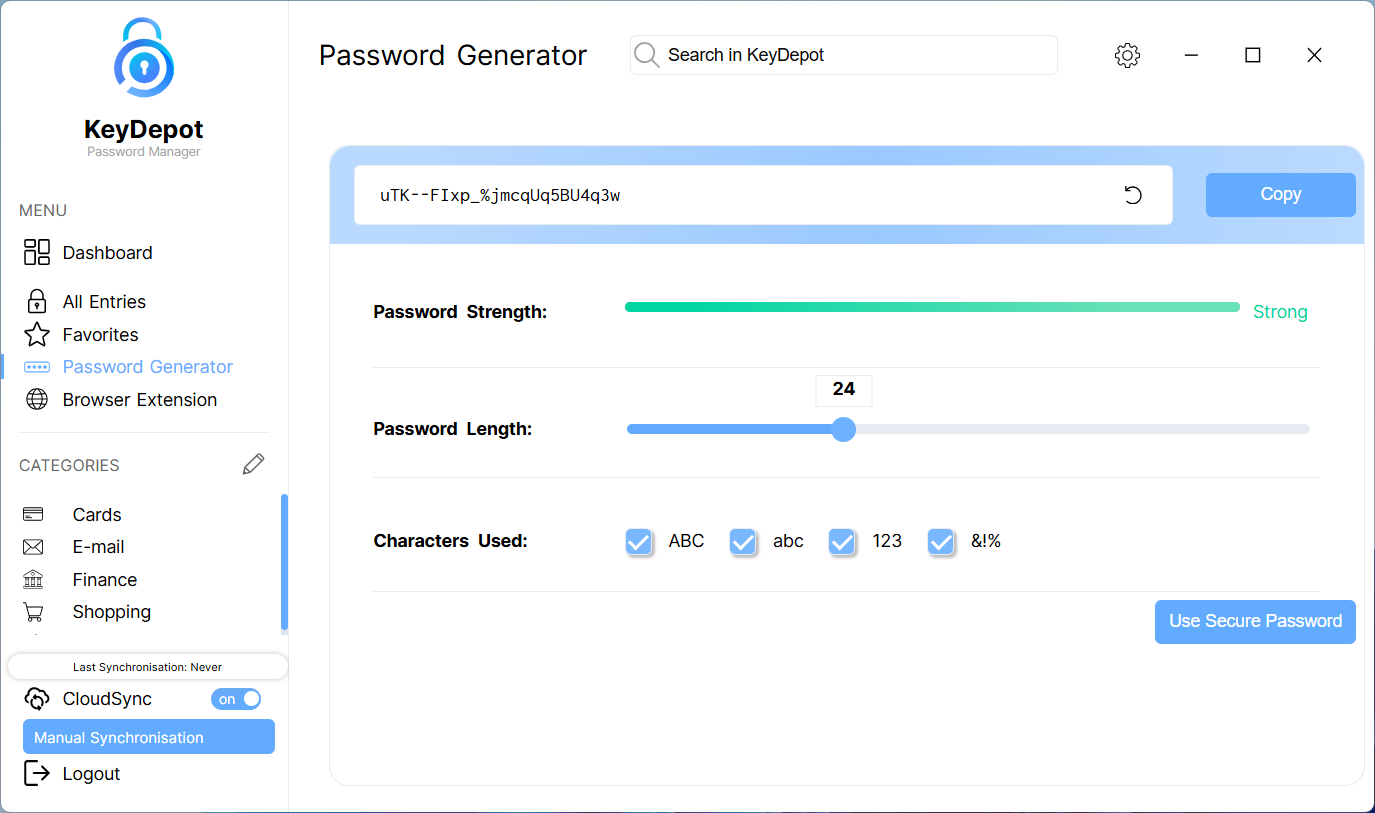This screenshot has width=1375, height=813.
Task: Open settings via the gear icon
Action: click(1127, 56)
